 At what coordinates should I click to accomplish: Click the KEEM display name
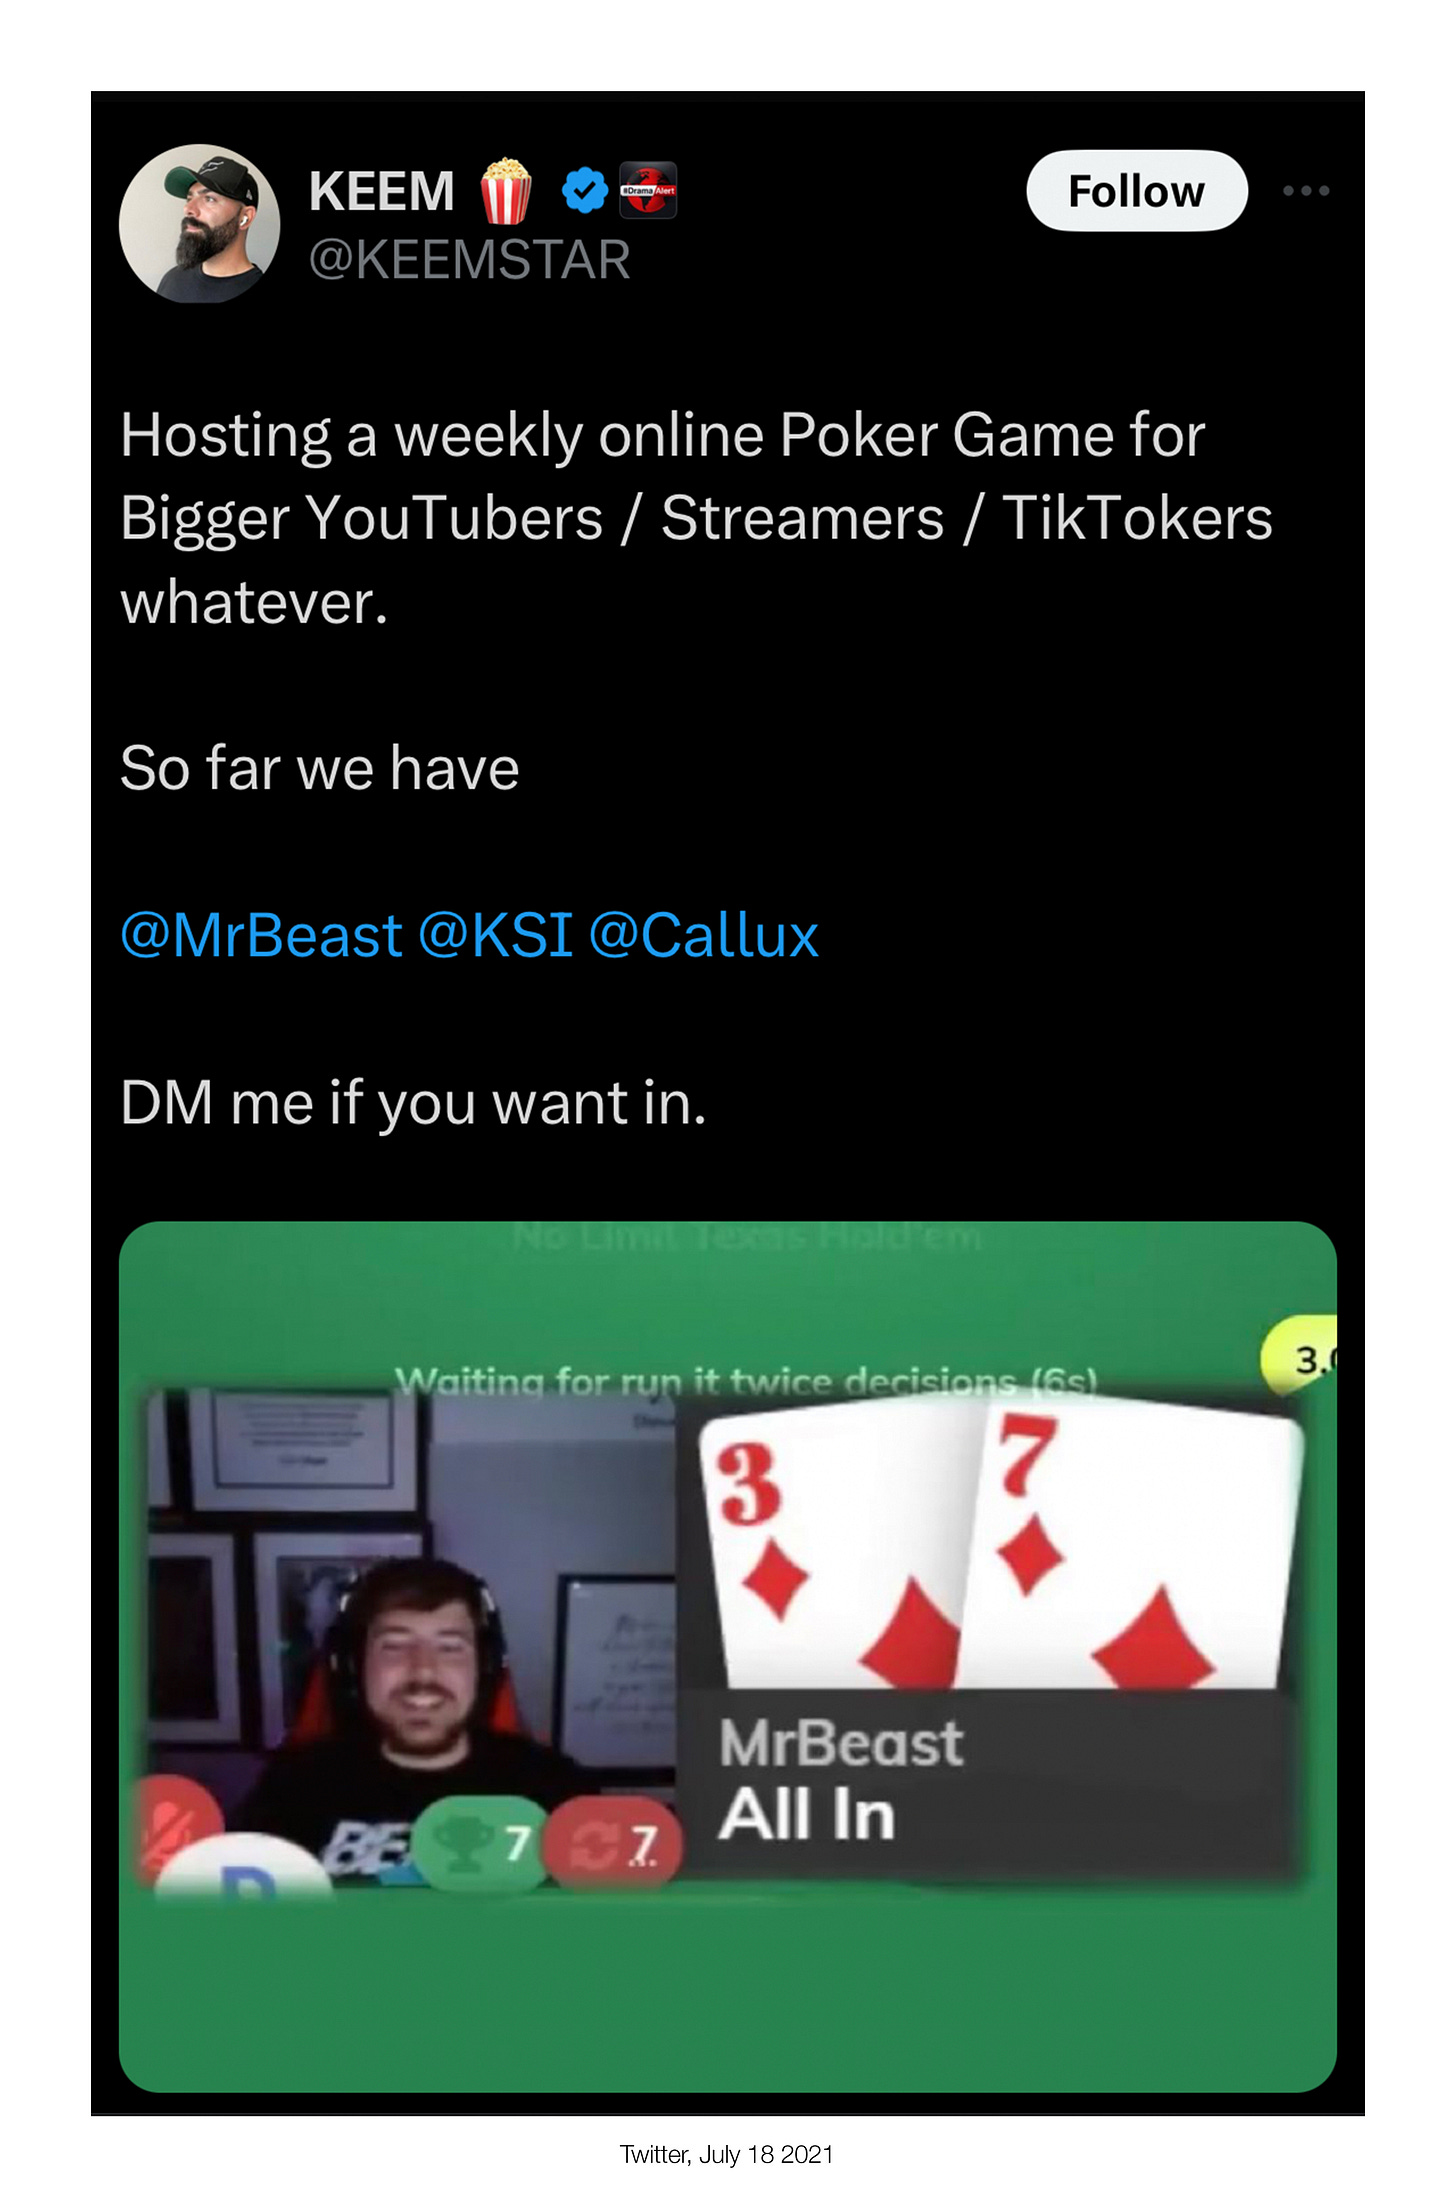pyautogui.click(x=381, y=191)
